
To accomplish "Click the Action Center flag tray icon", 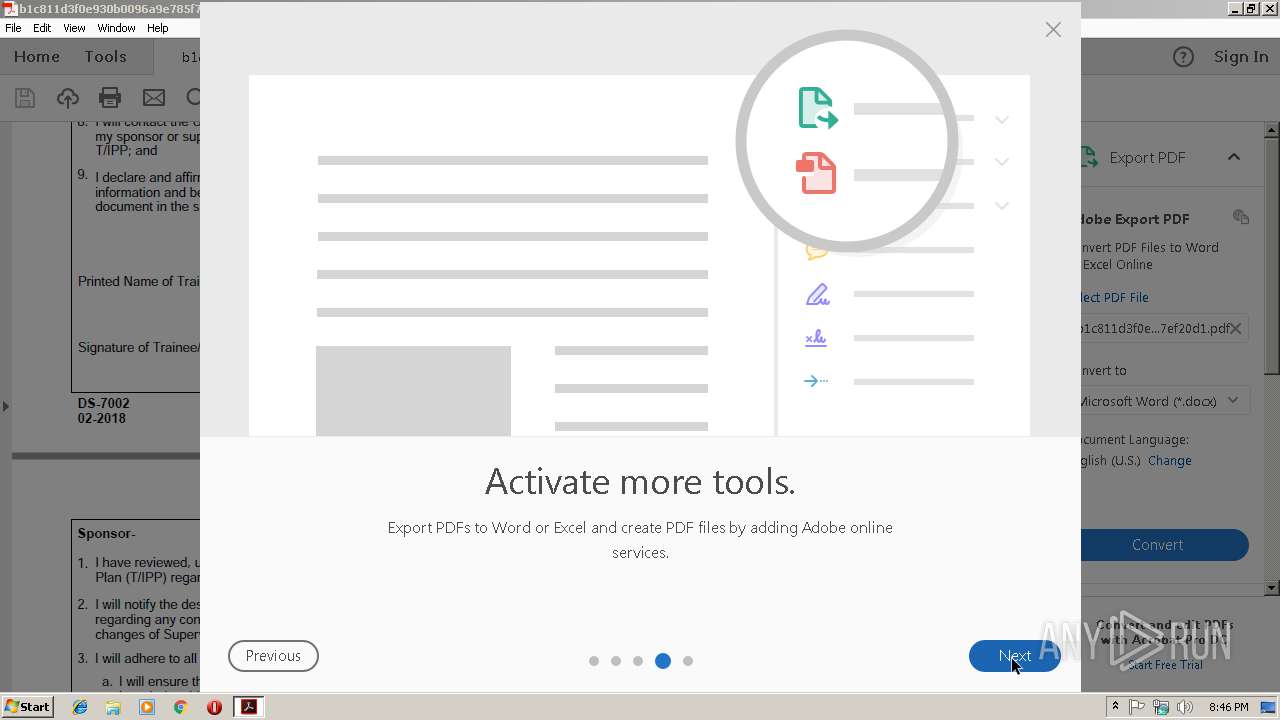I will pos(1137,707).
